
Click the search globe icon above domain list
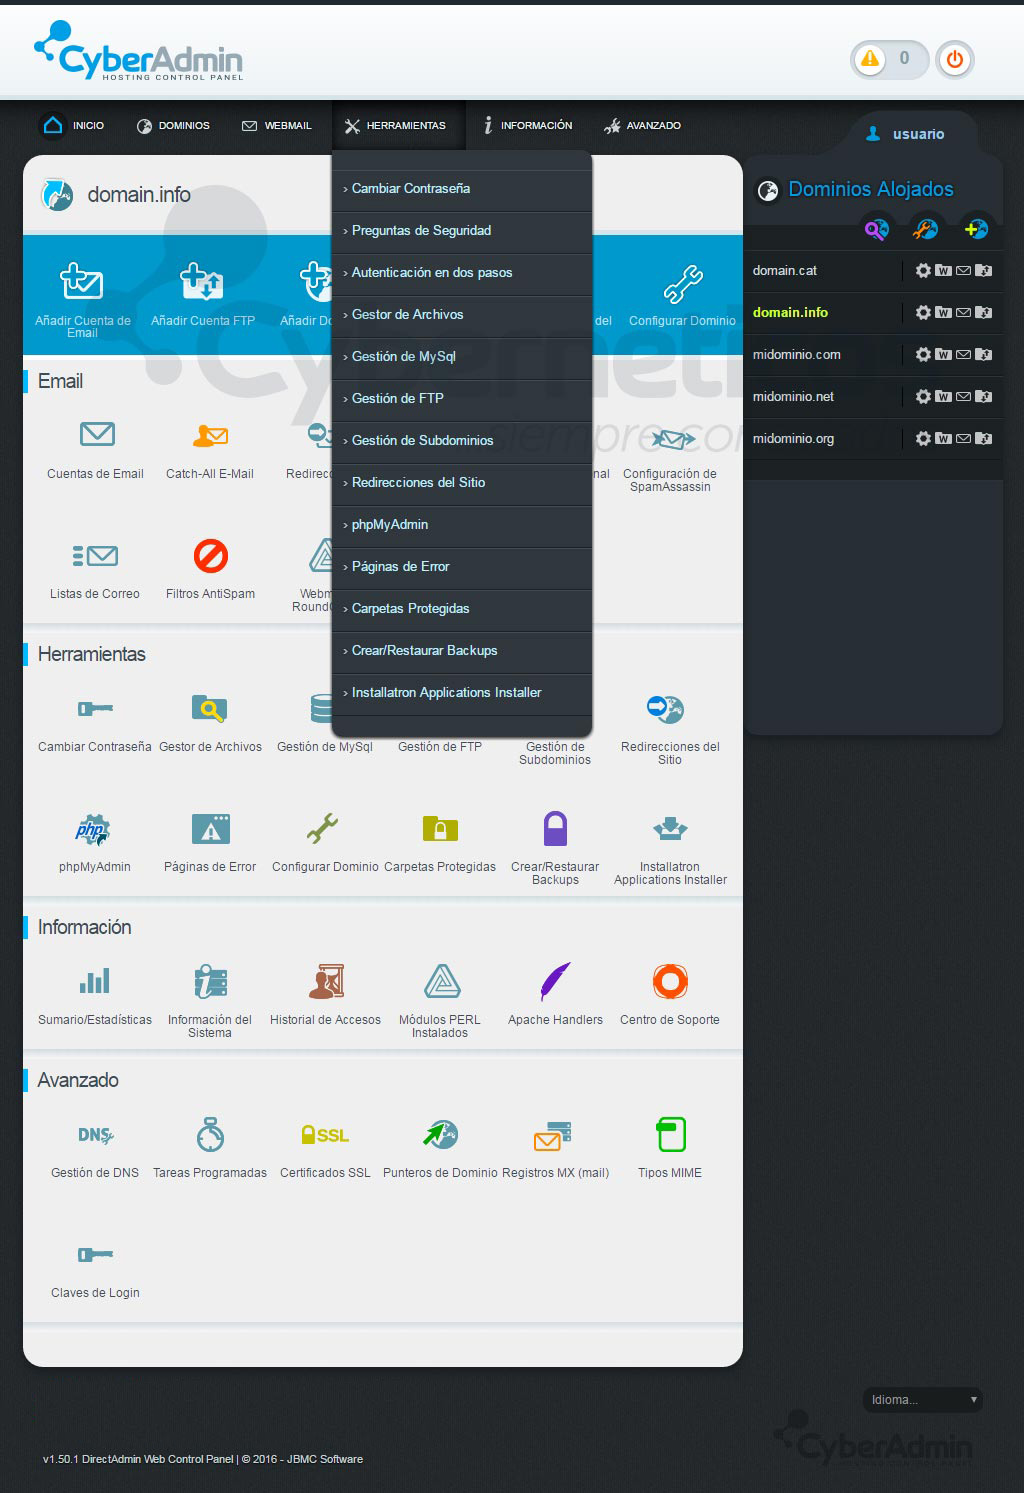click(876, 229)
